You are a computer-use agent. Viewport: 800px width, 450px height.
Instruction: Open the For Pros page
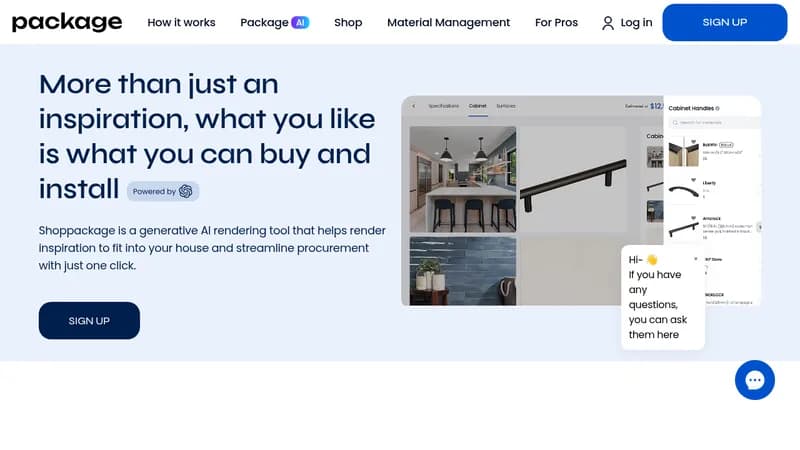coord(556,22)
